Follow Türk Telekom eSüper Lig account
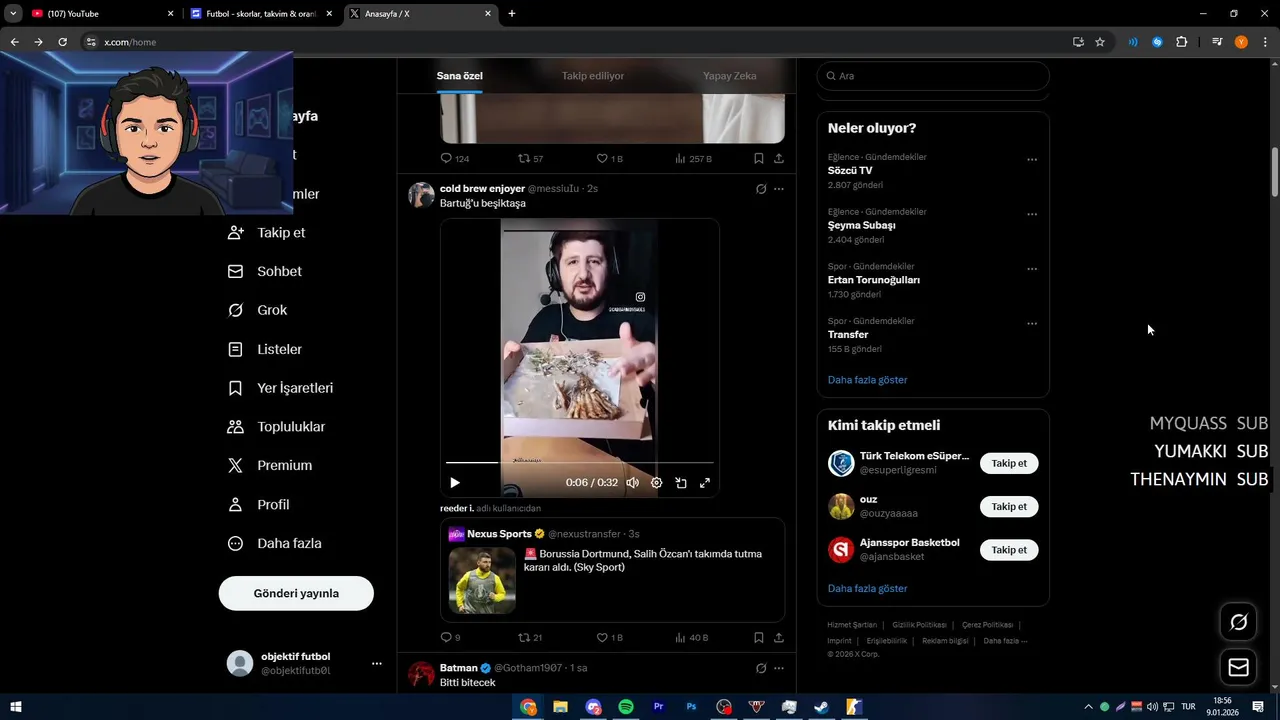The image size is (1280, 720). click(1009, 463)
